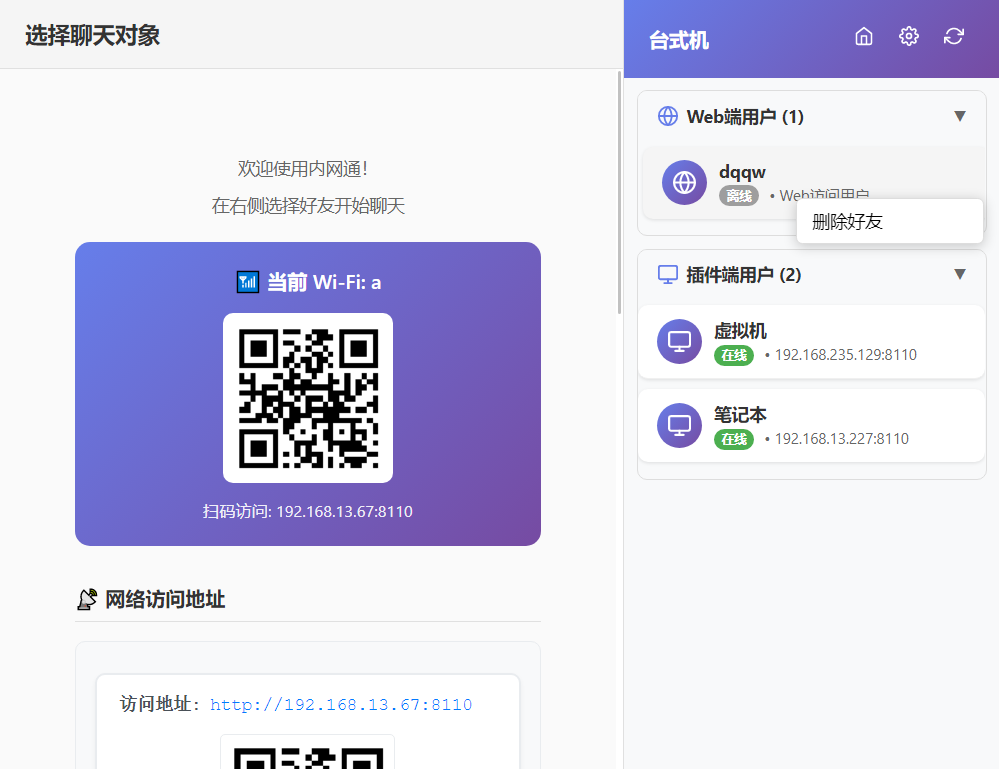Open settings via the gear icon
Screen dimensions: 999x769
coord(909,36)
